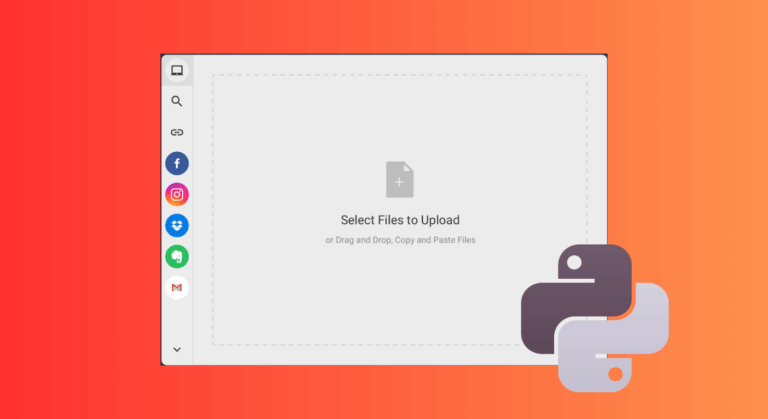Pick files from Instagram icon
Image resolution: width=768 pixels, height=419 pixels.
[177, 195]
